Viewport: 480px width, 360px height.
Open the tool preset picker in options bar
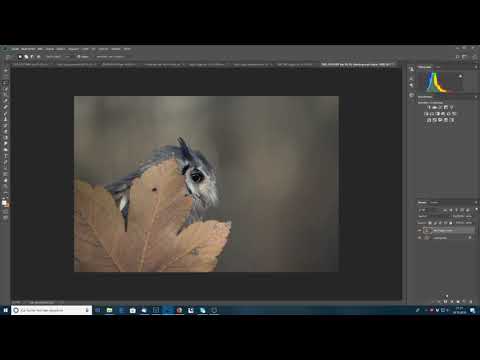click(9, 57)
